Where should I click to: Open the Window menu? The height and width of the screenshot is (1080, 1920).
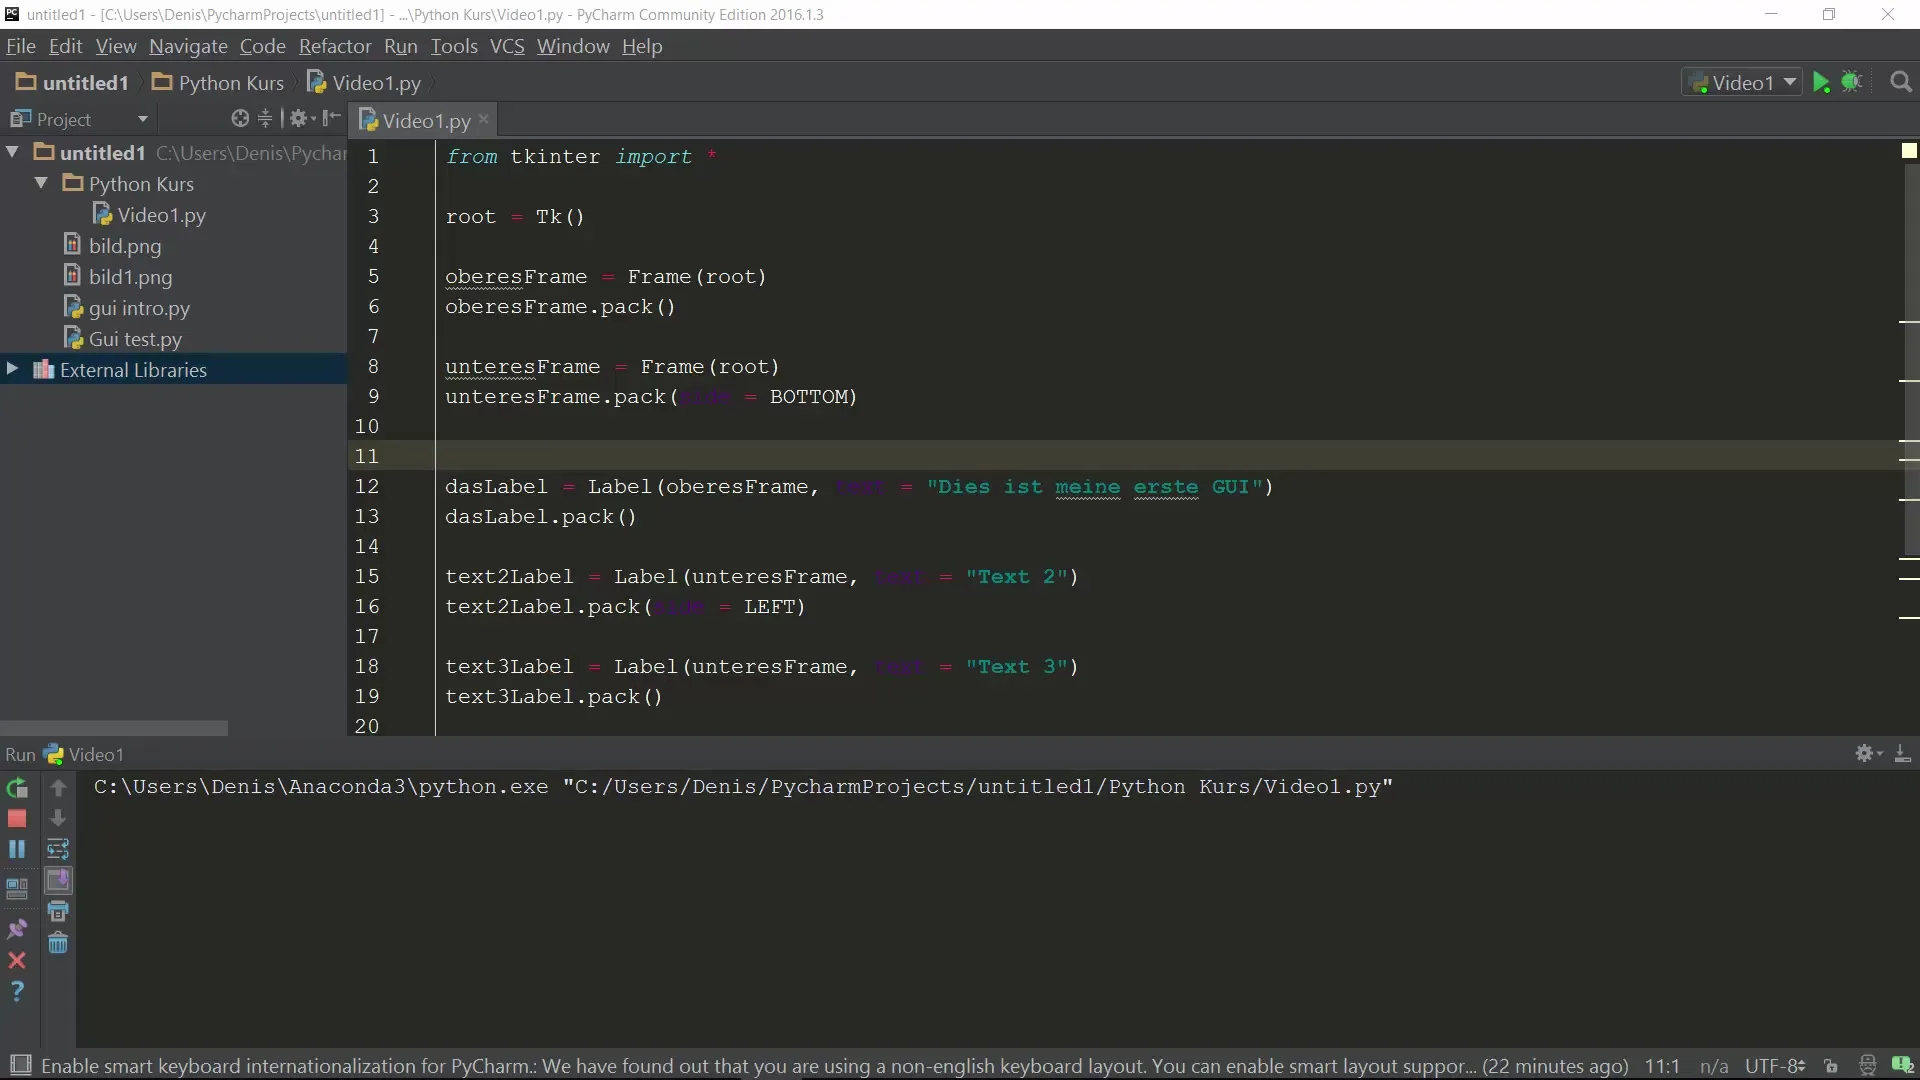[x=573, y=46]
